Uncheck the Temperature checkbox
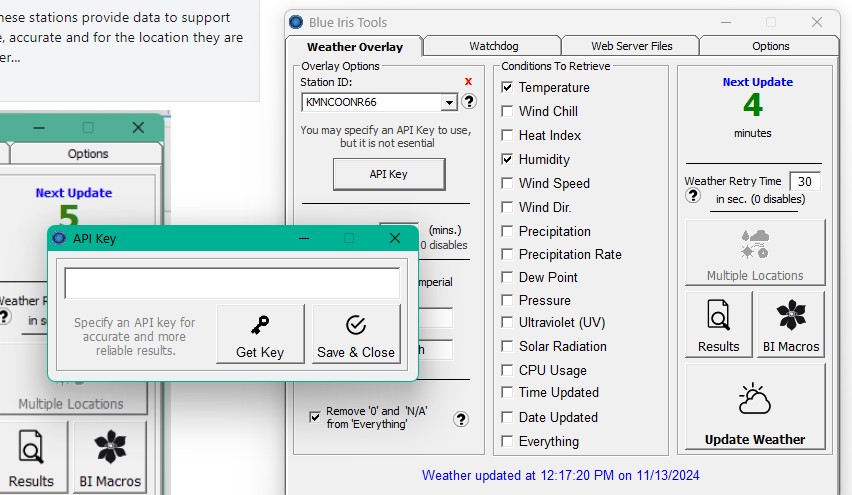 coord(507,88)
